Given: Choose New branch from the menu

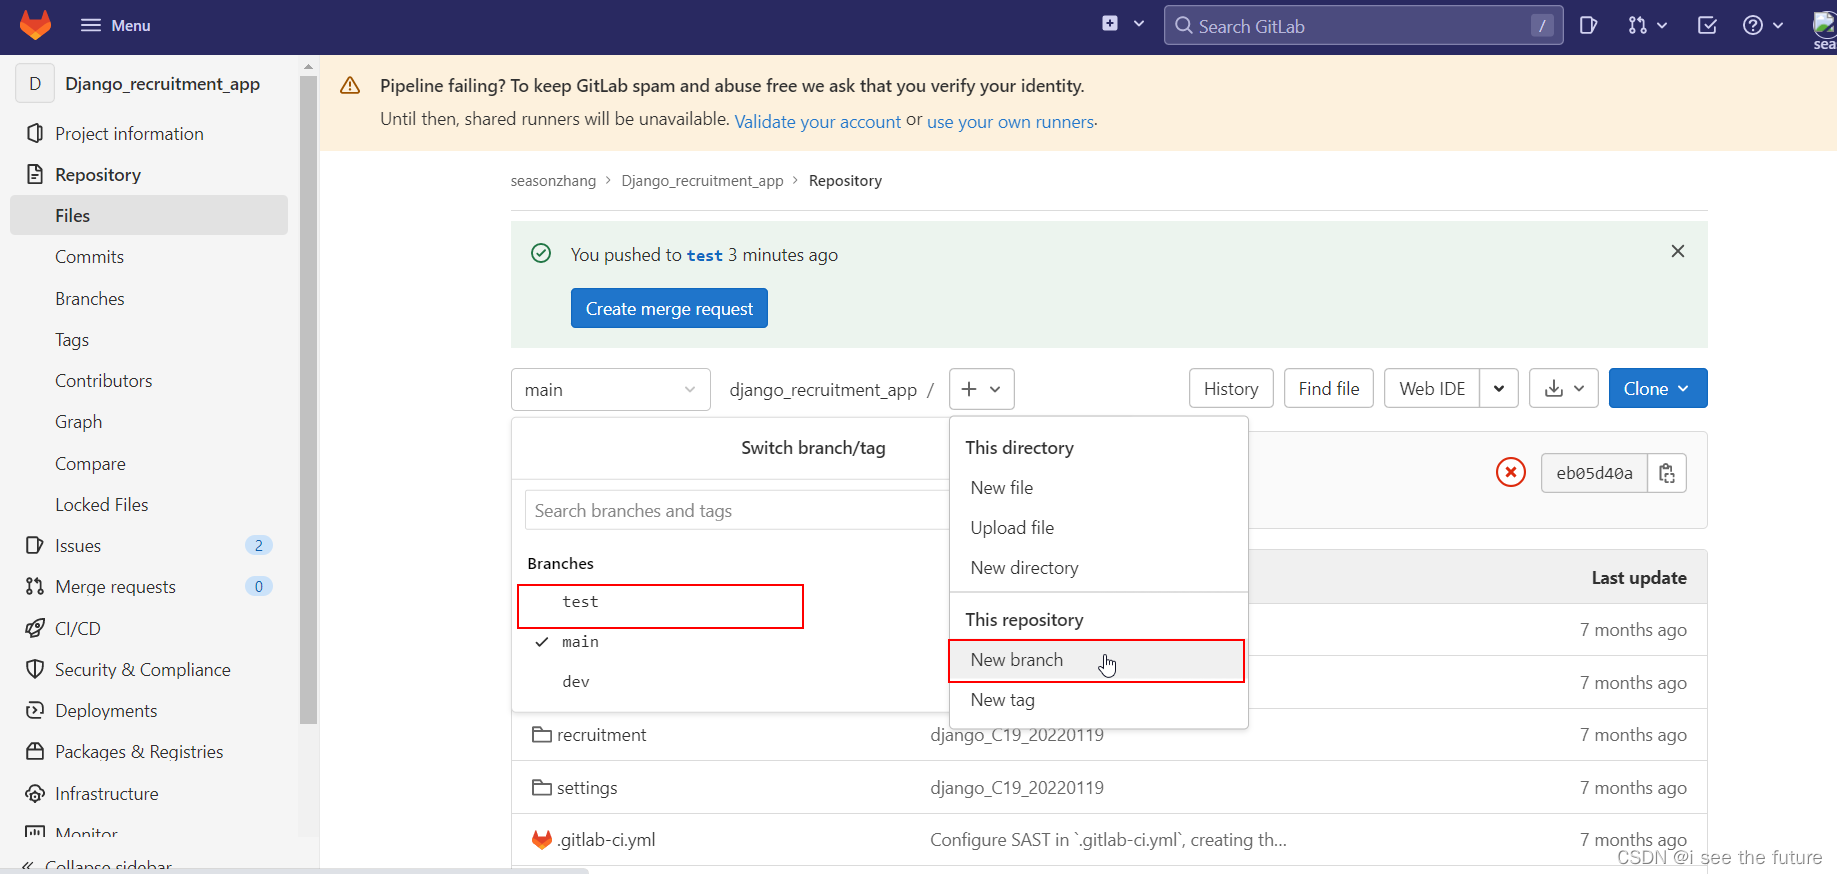Looking at the screenshot, I should click(1097, 660).
